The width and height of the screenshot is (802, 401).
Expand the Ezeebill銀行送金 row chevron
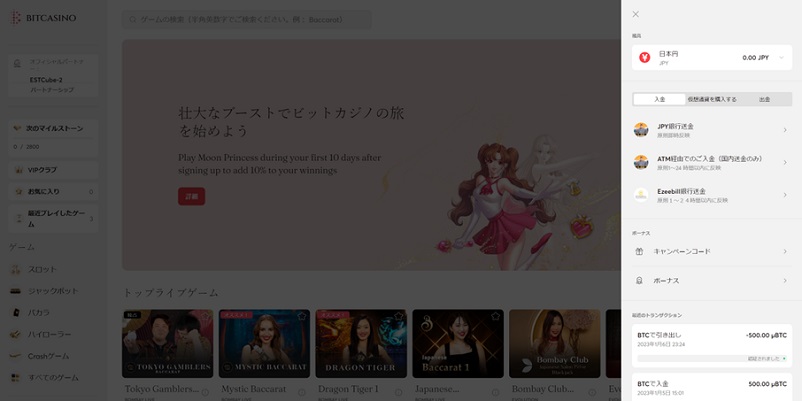[785, 195]
